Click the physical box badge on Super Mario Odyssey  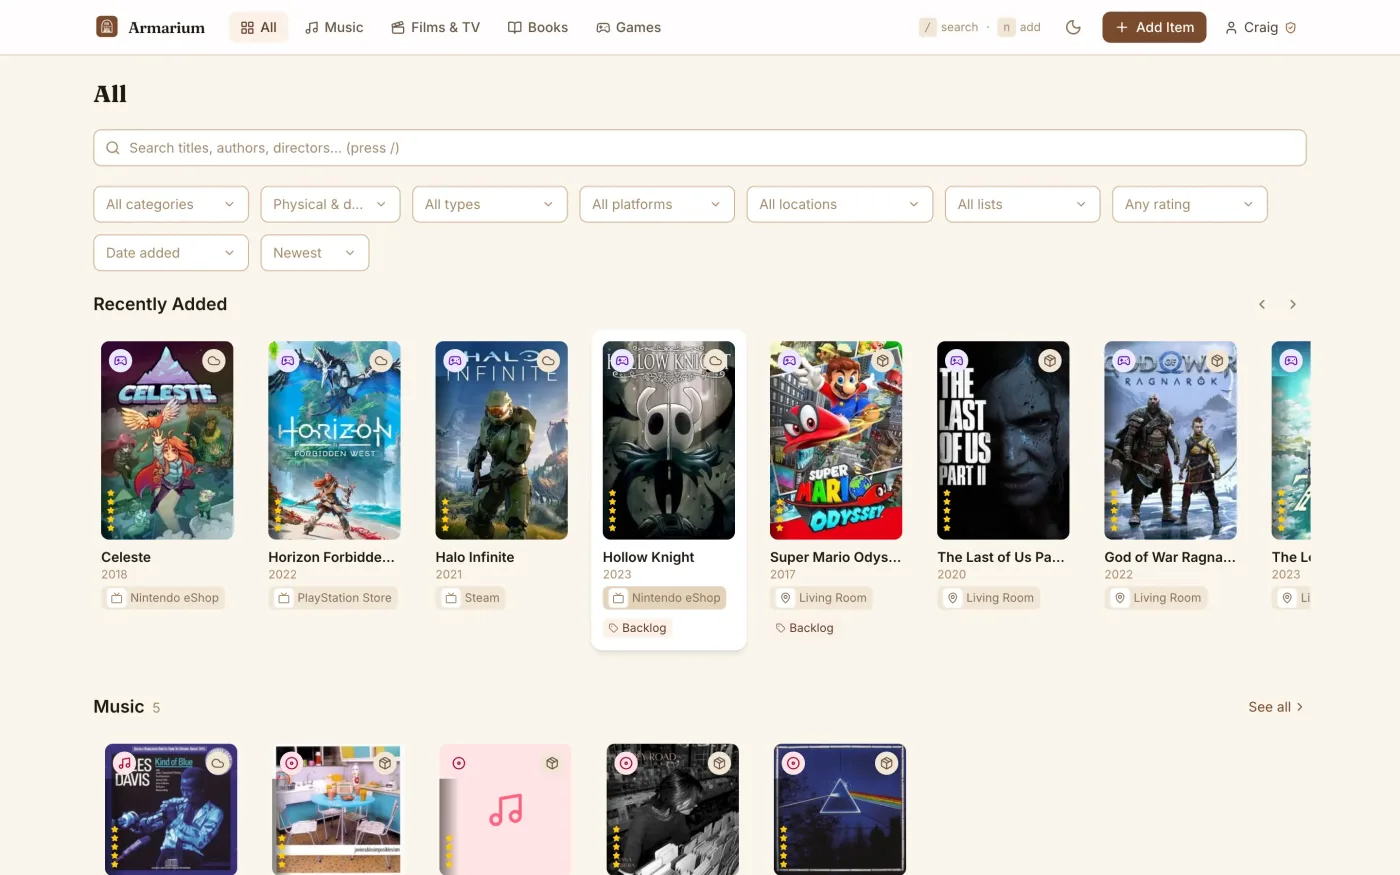(882, 360)
